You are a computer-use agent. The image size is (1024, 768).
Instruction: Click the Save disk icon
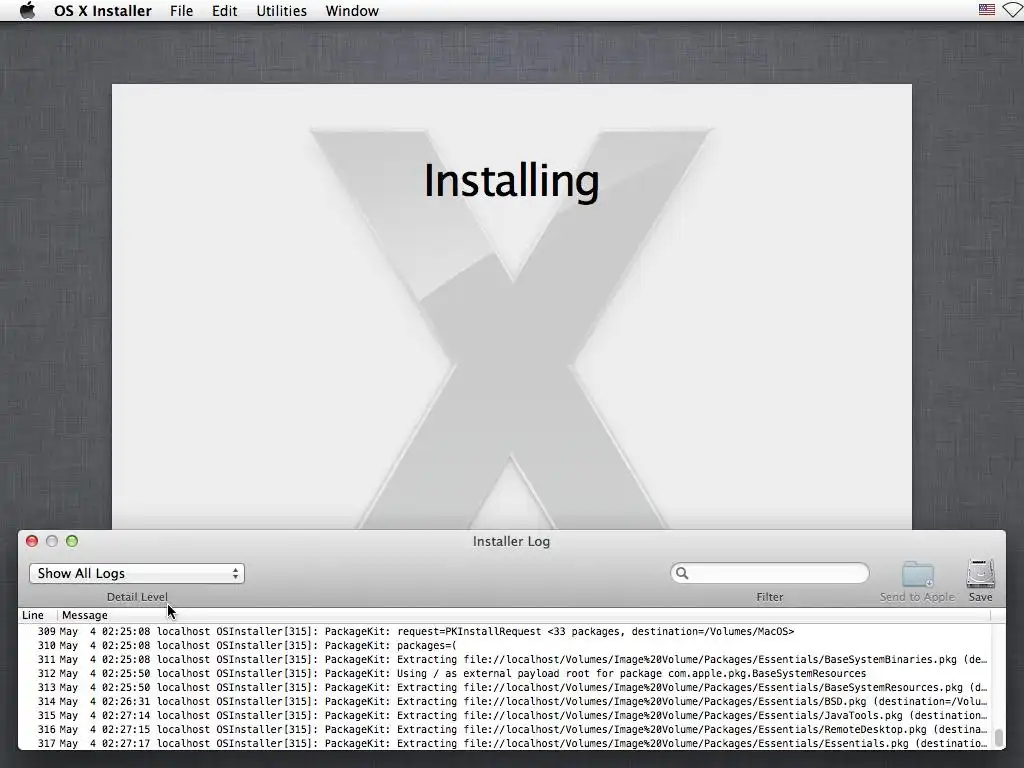(981, 574)
